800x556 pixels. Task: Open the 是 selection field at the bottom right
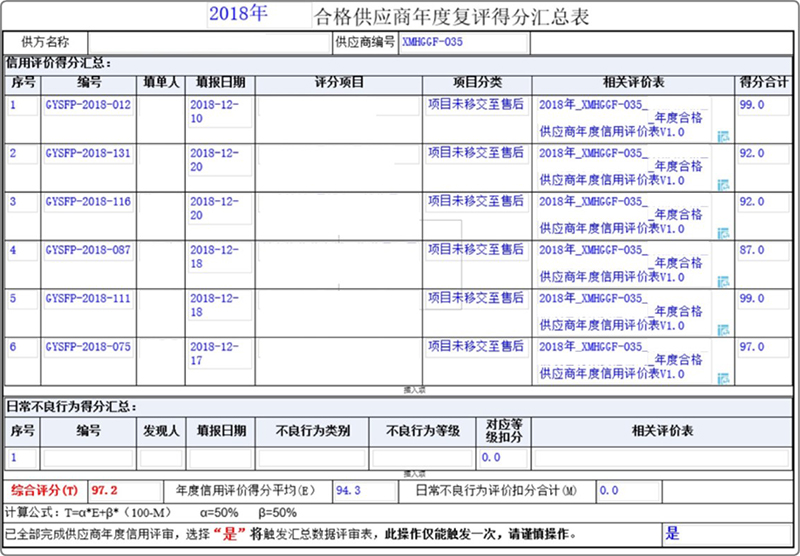pyautogui.click(x=727, y=534)
